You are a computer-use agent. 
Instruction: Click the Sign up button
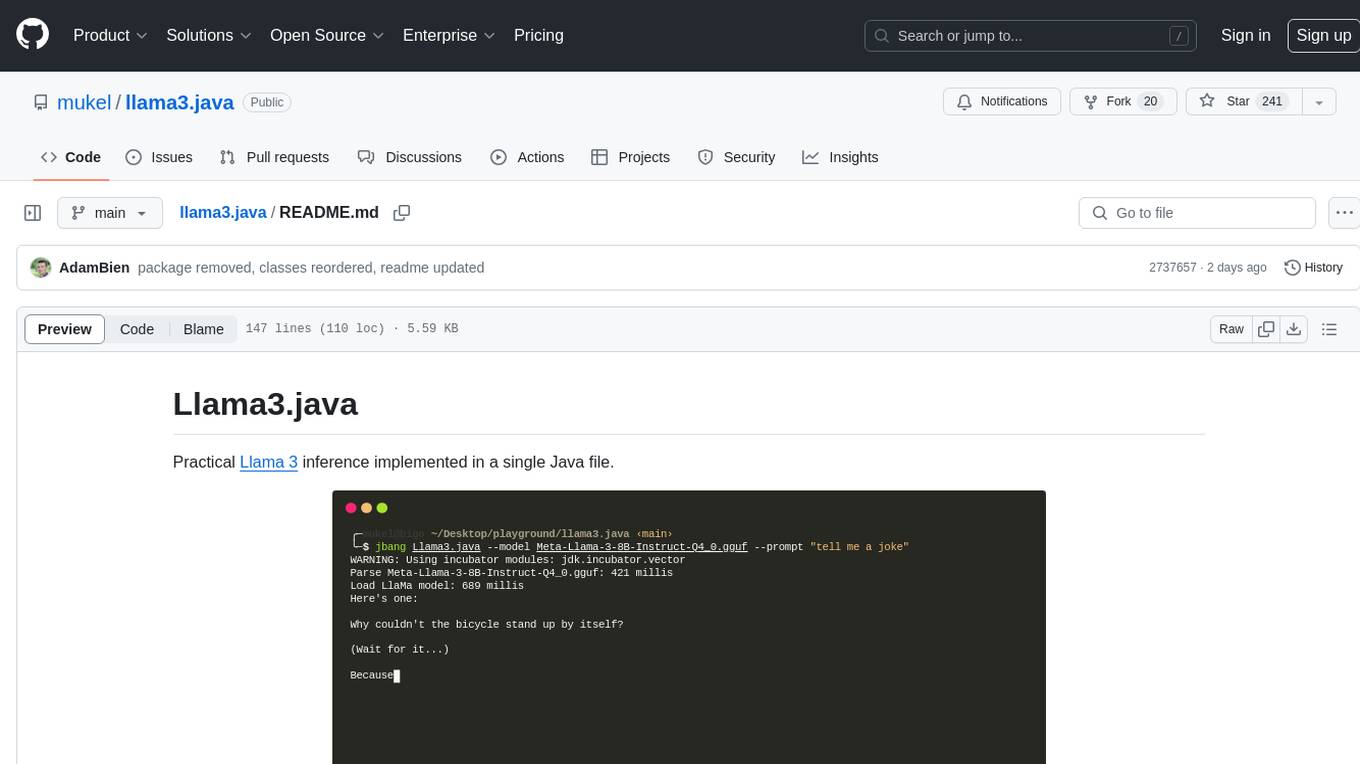pyautogui.click(x=1323, y=35)
